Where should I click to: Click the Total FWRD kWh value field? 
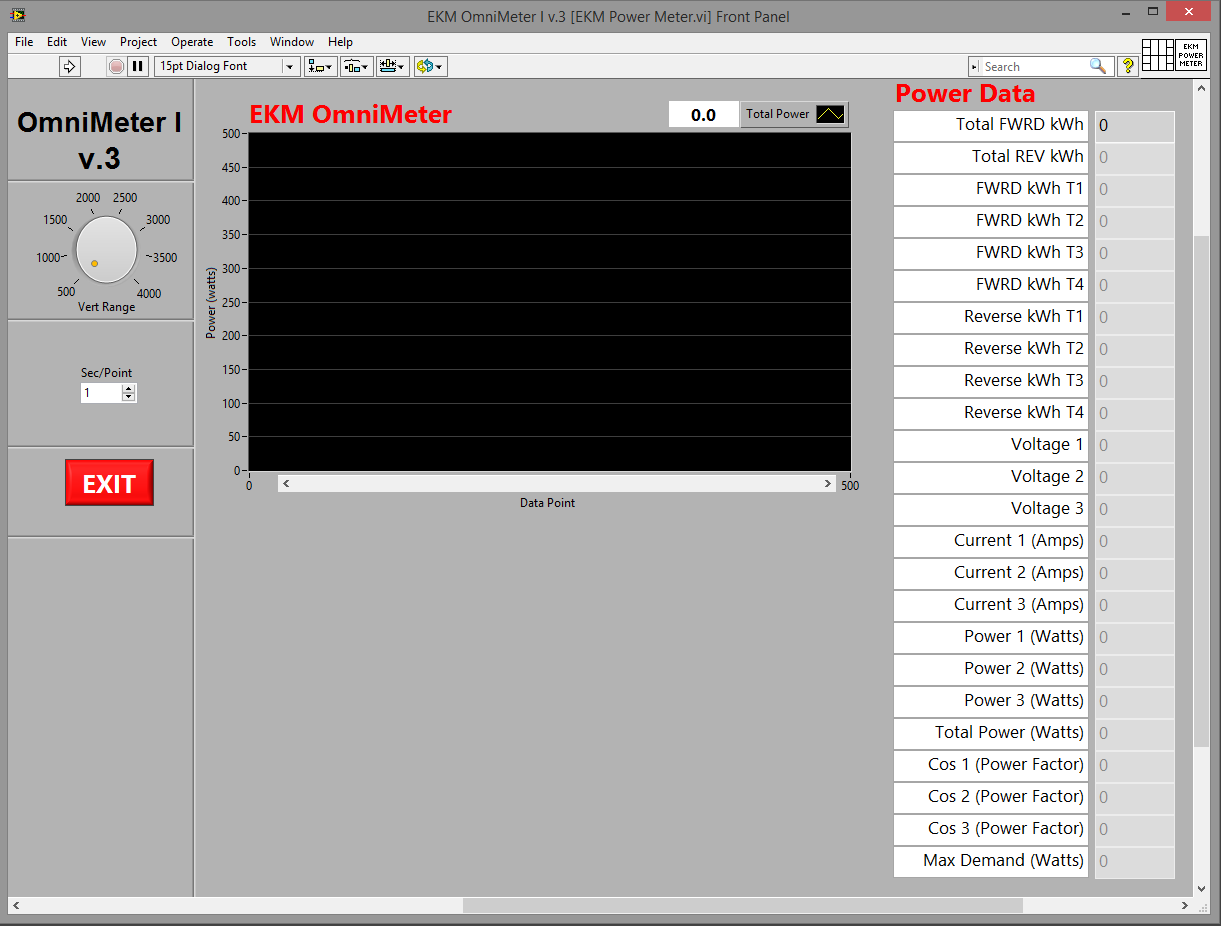[x=1135, y=126]
